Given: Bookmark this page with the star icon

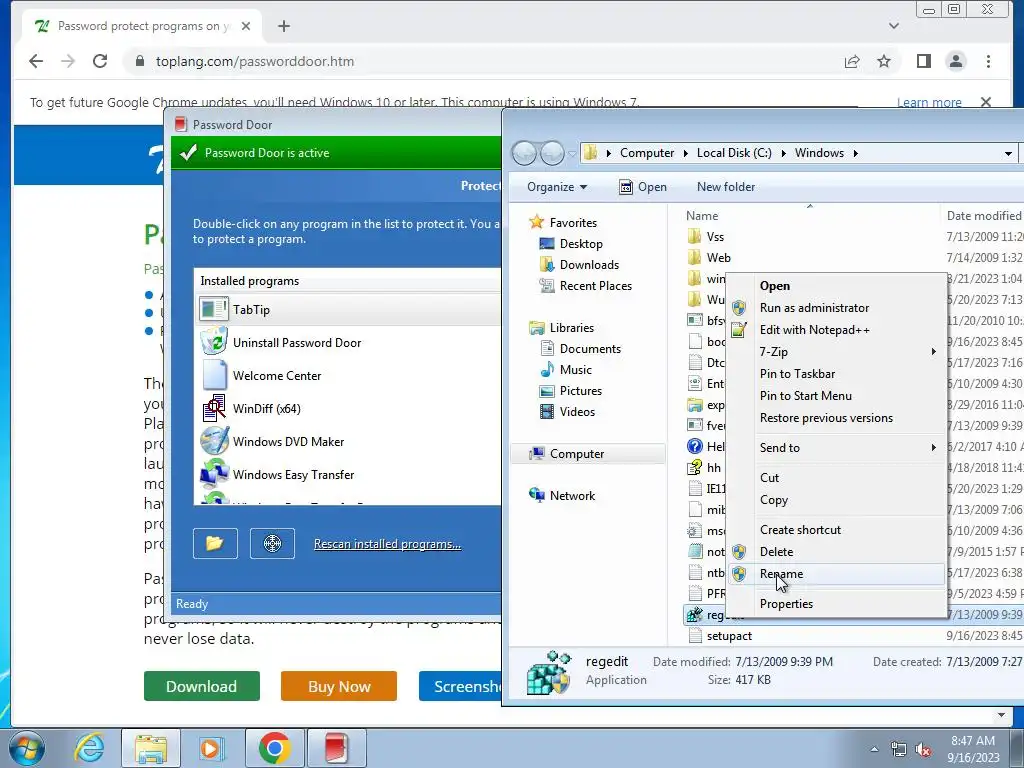Looking at the screenshot, I should (x=884, y=61).
